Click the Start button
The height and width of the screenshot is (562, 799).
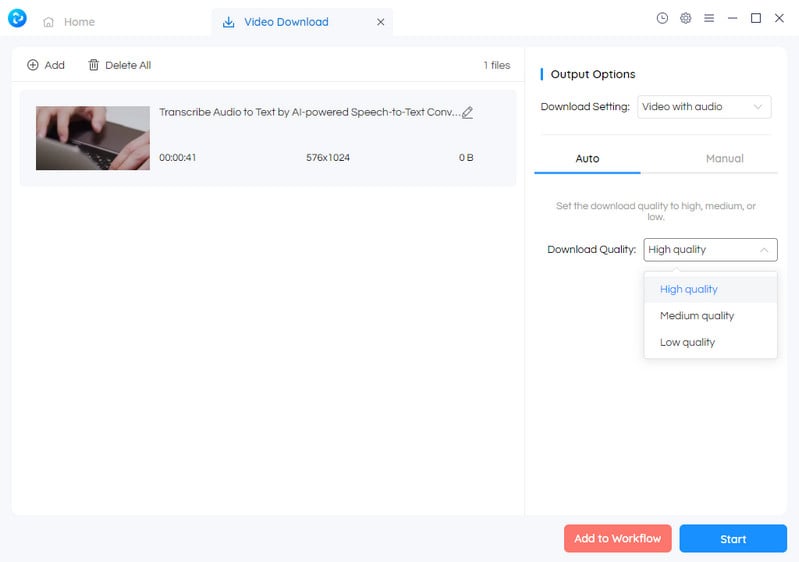pos(733,539)
